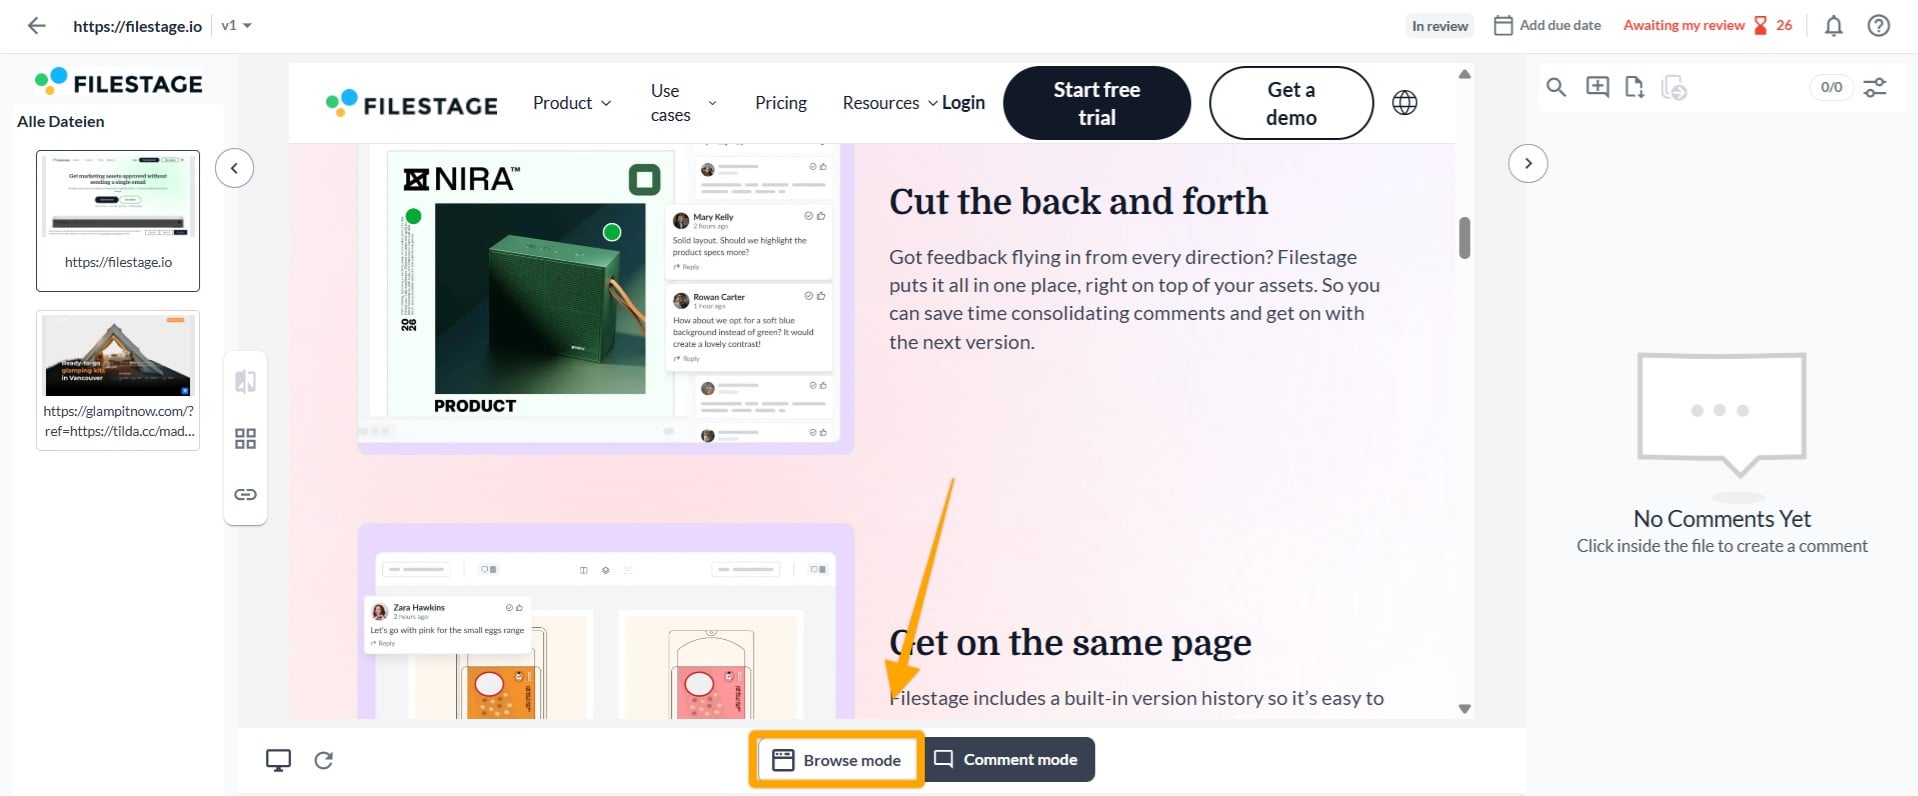Click the back arrow in header

(x=37, y=26)
